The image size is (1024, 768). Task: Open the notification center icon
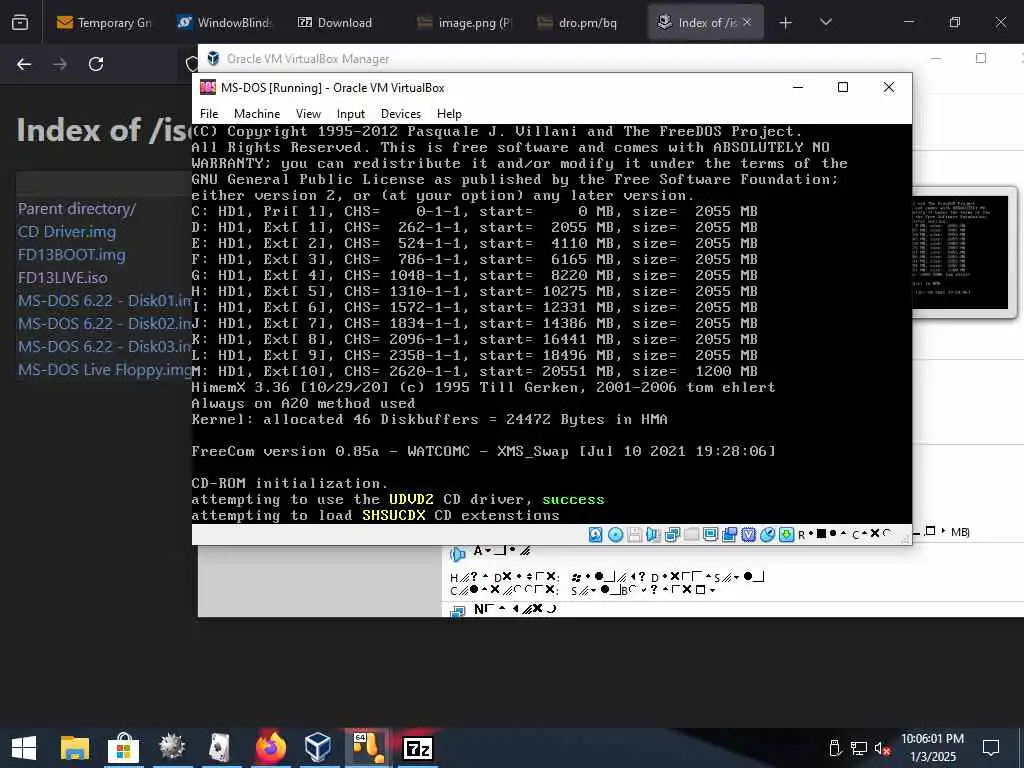coord(991,748)
